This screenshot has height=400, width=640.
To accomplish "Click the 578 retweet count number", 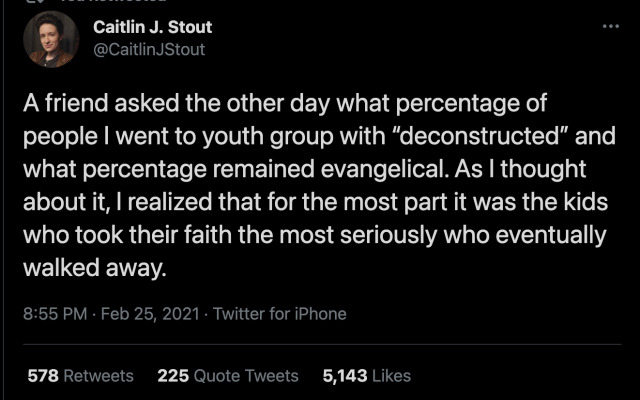I will 42,376.
